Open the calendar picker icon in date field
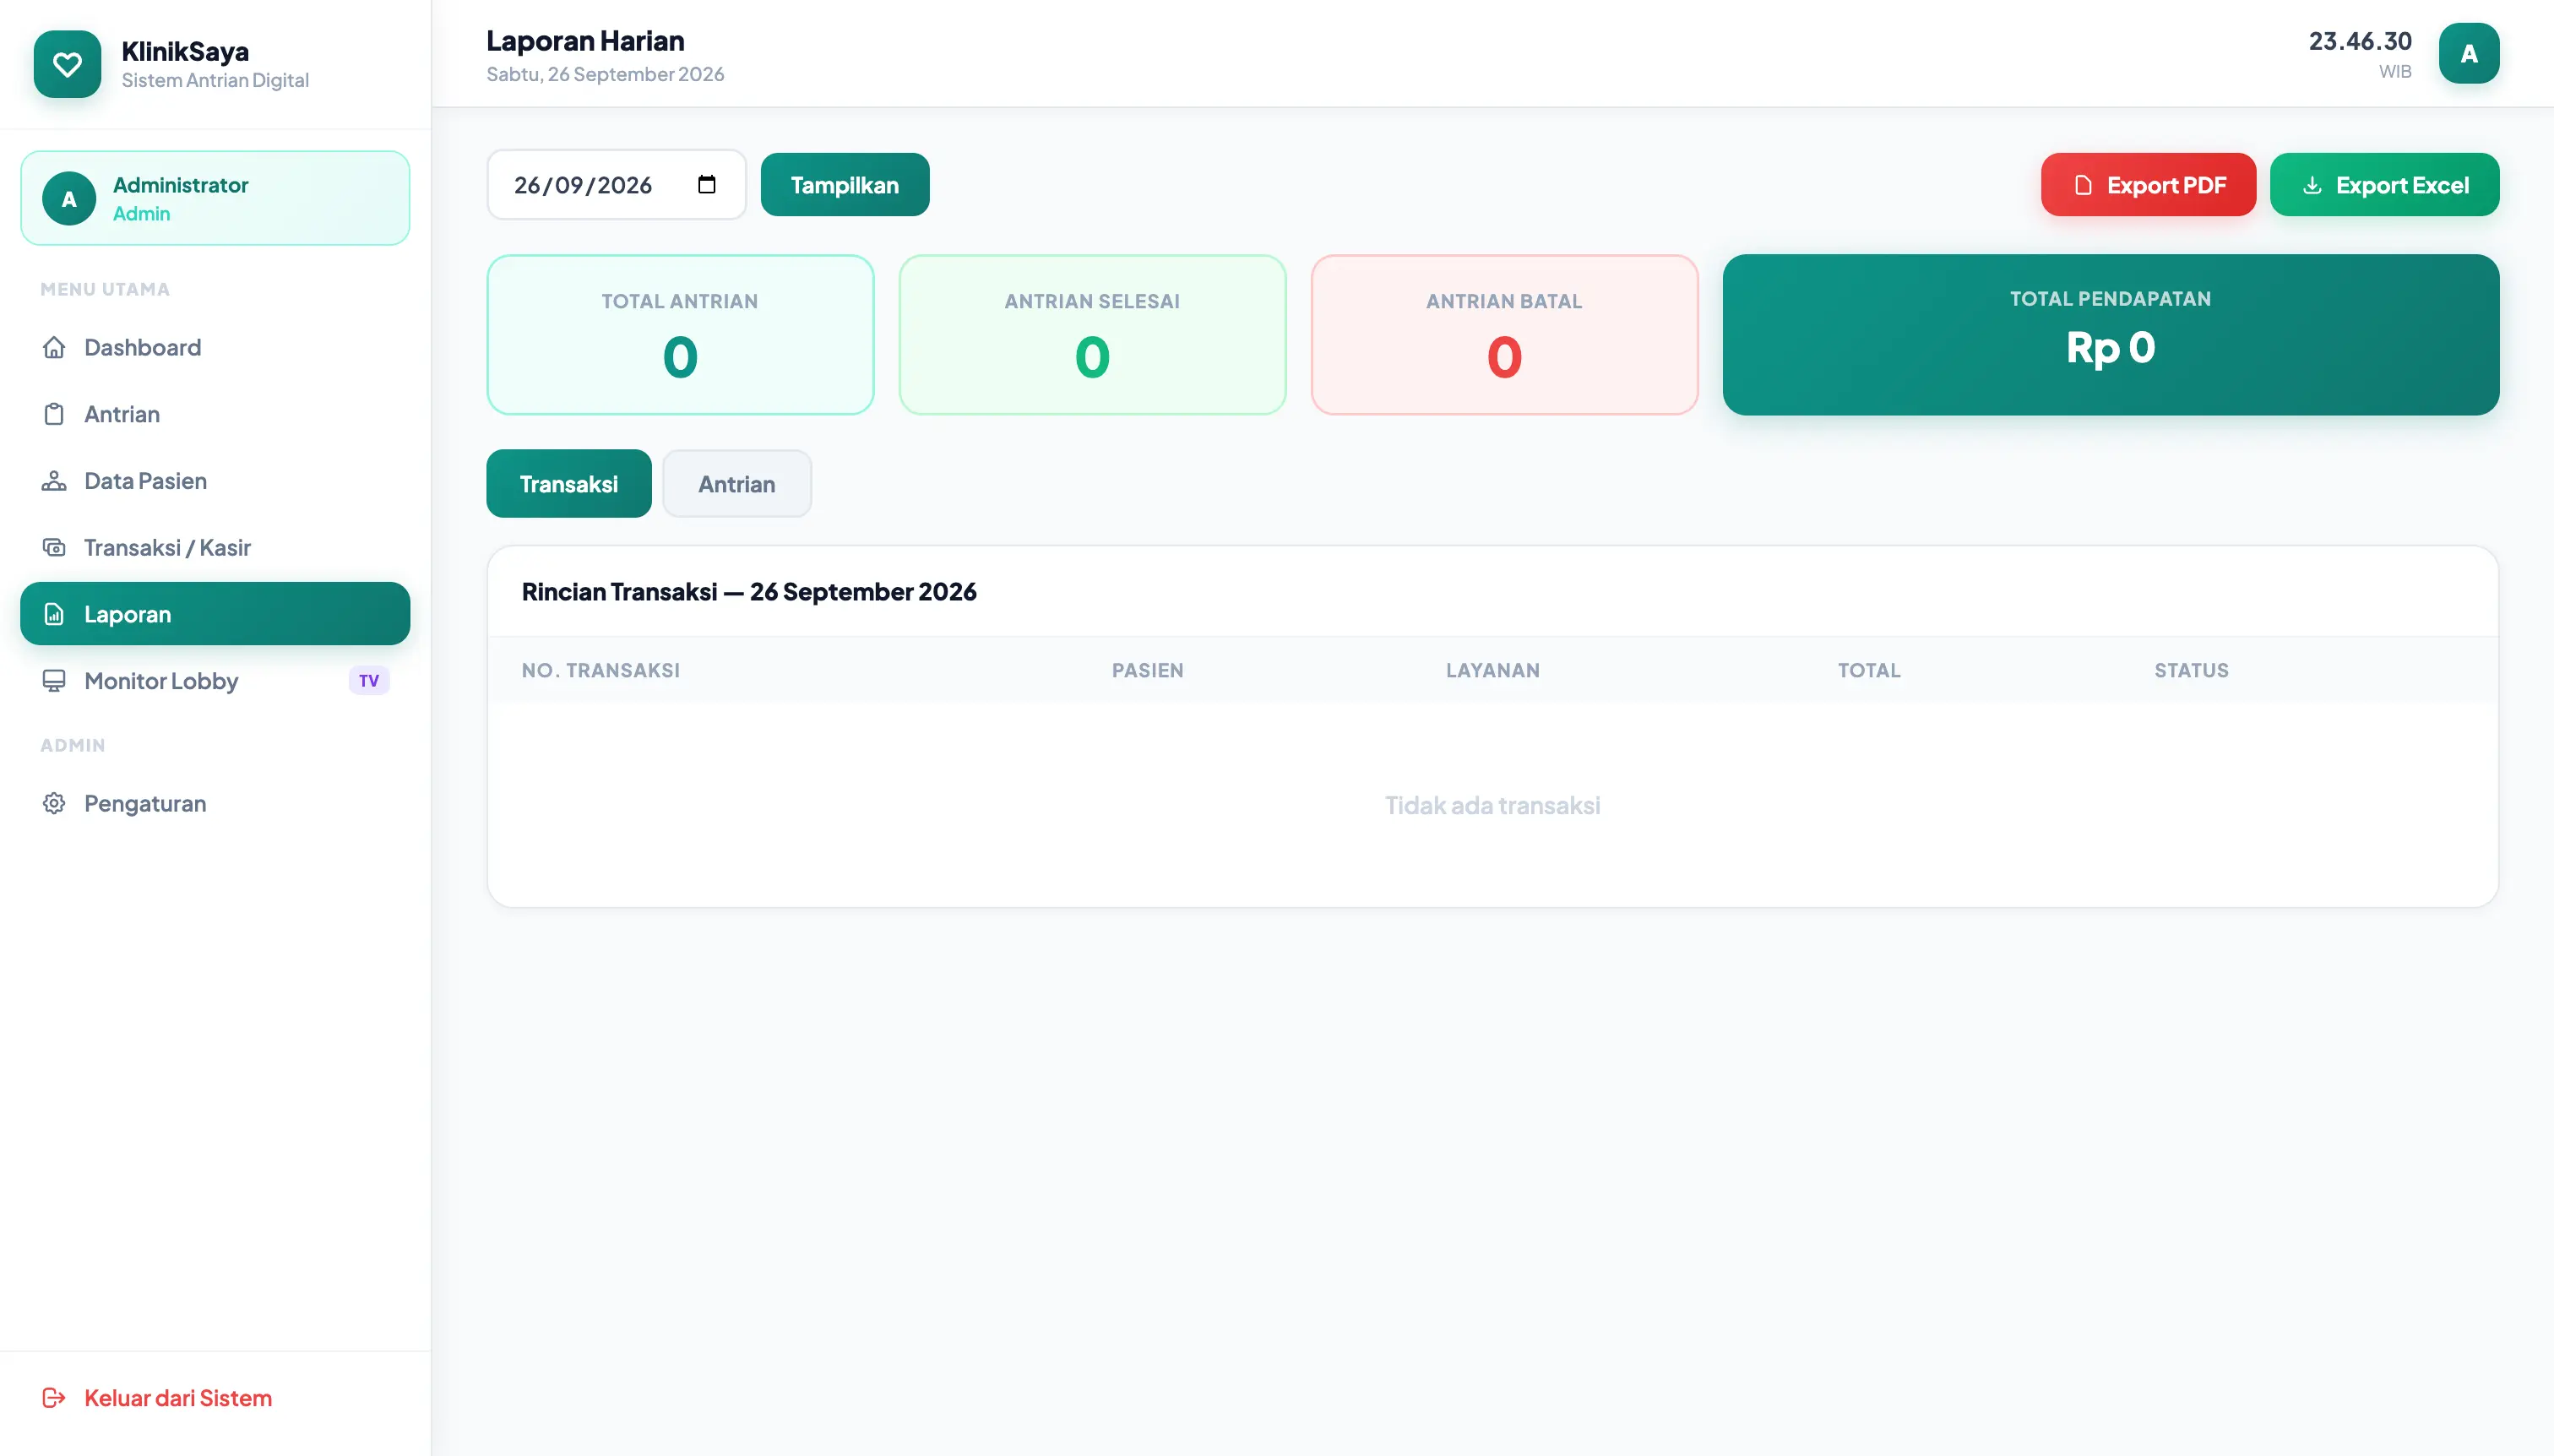 point(707,185)
